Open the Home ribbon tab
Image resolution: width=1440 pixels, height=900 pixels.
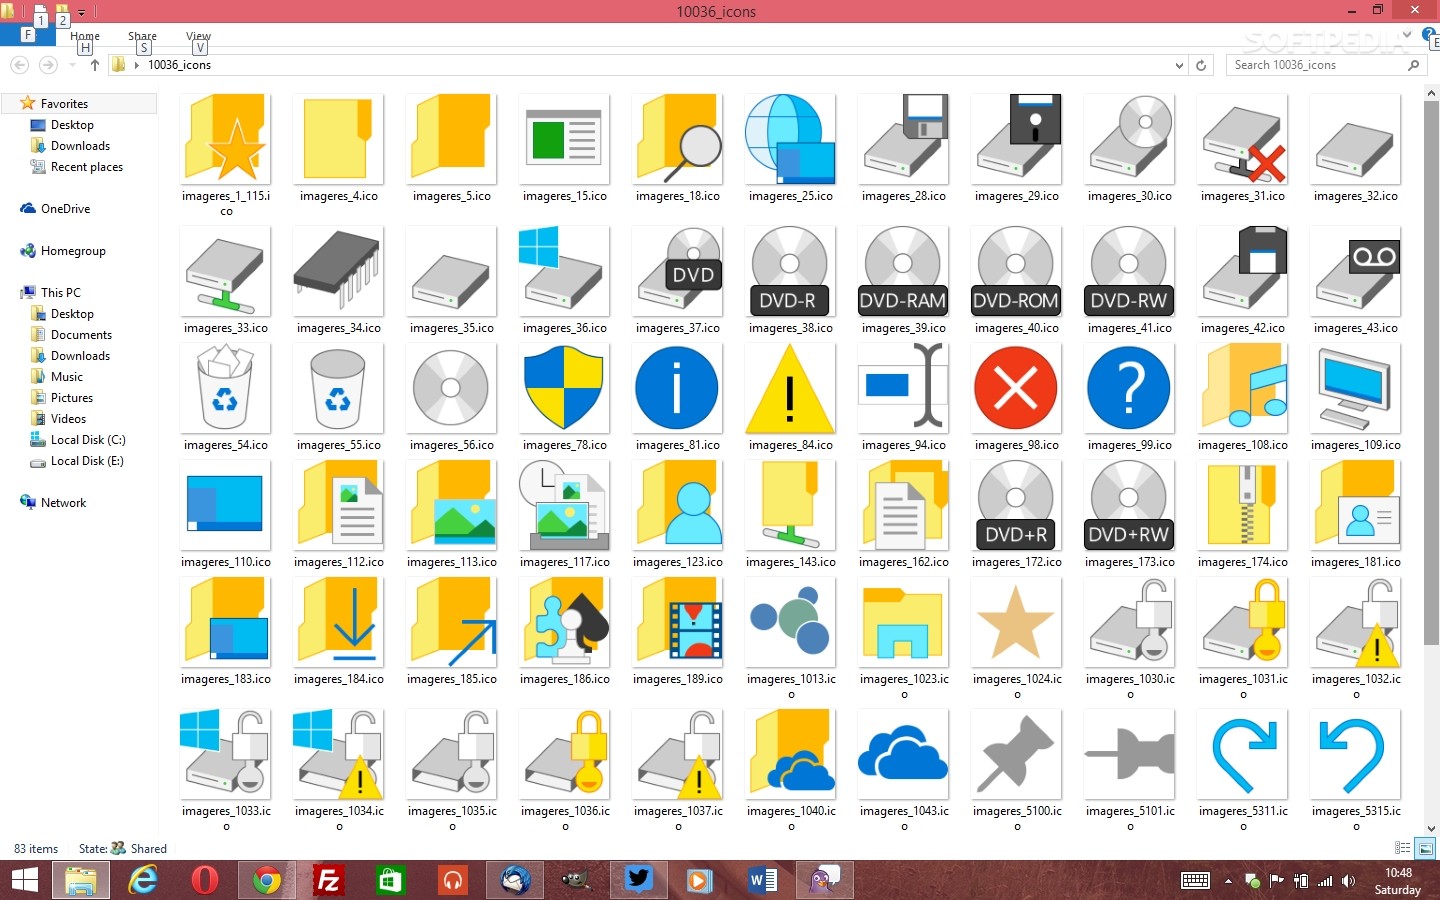[x=85, y=36]
